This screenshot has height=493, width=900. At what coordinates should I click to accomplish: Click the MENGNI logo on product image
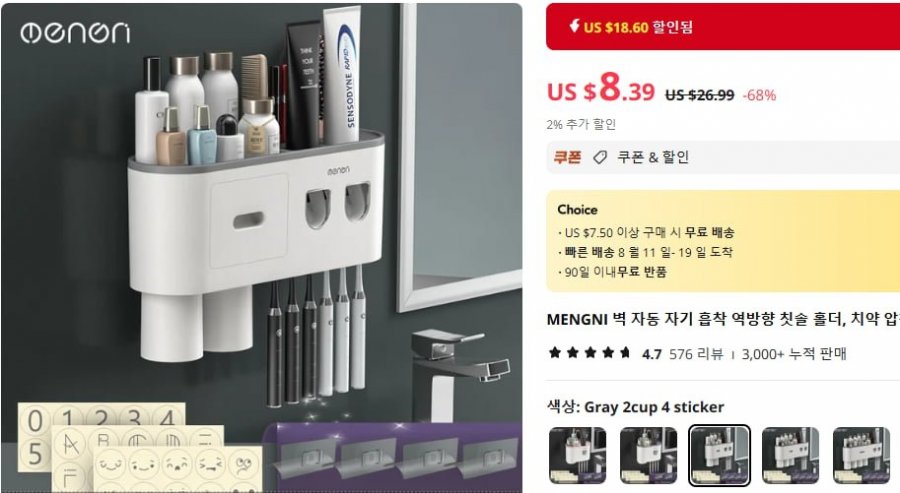[x=75, y=32]
